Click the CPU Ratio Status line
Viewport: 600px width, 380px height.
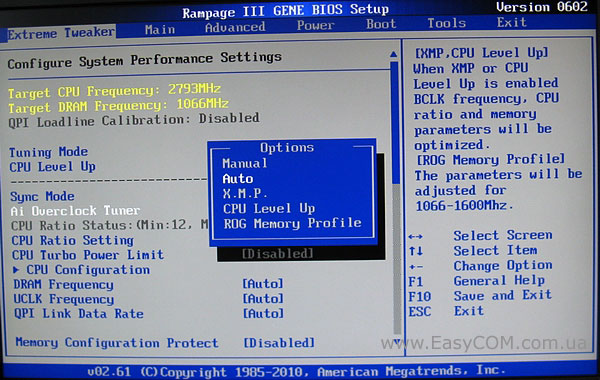[109, 225]
